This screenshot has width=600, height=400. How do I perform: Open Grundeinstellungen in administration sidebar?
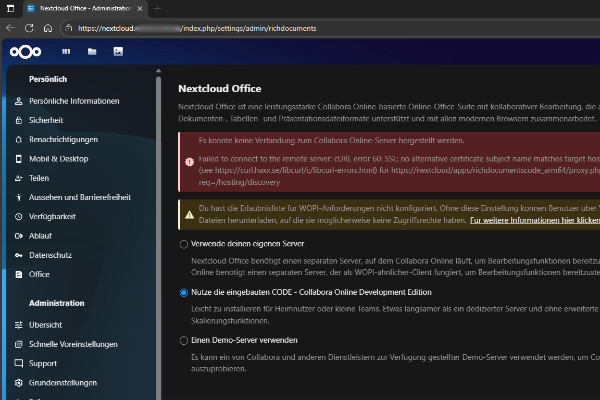click(x=63, y=382)
